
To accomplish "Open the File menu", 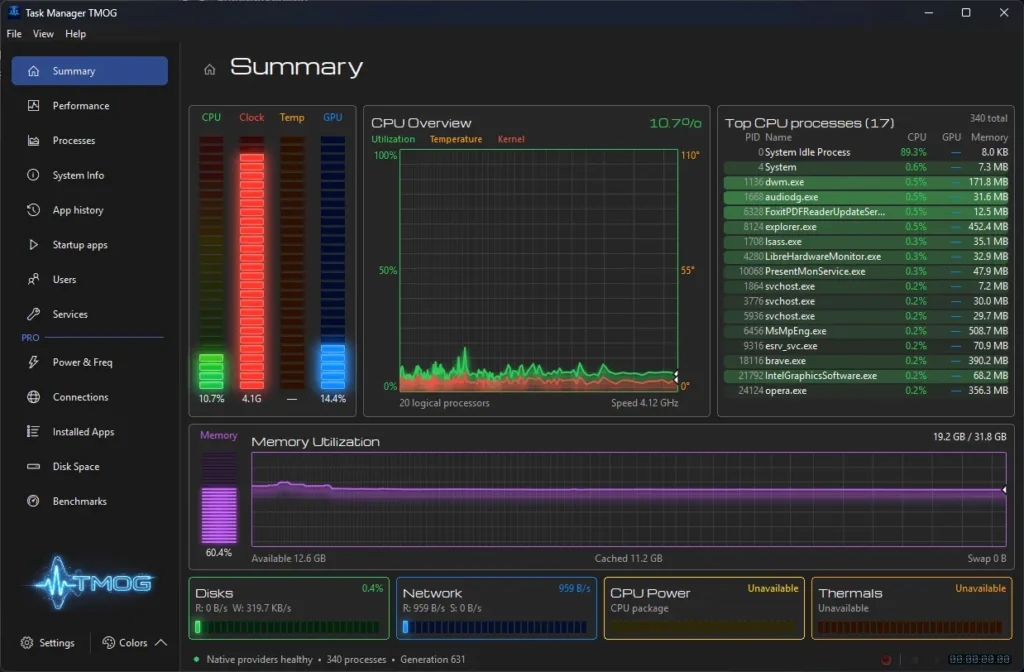I will (14, 34).
